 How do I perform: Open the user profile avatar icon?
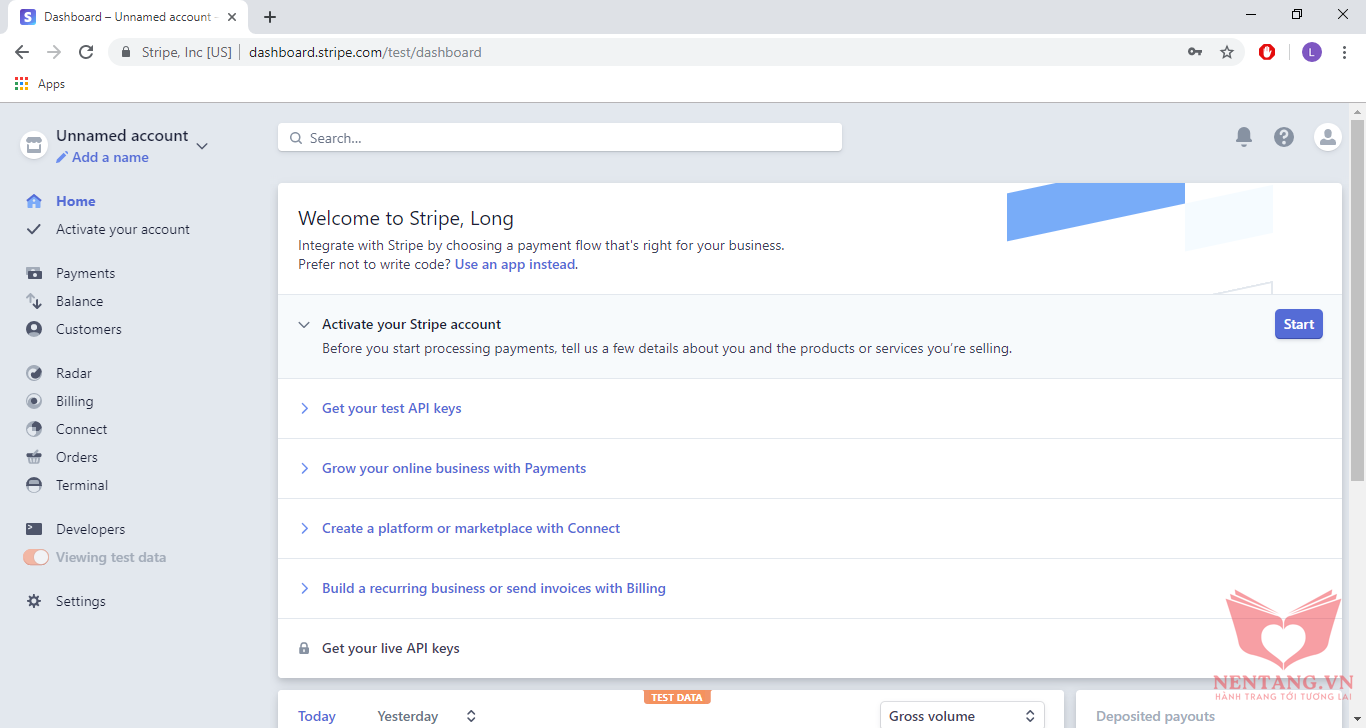(1327, 137)
